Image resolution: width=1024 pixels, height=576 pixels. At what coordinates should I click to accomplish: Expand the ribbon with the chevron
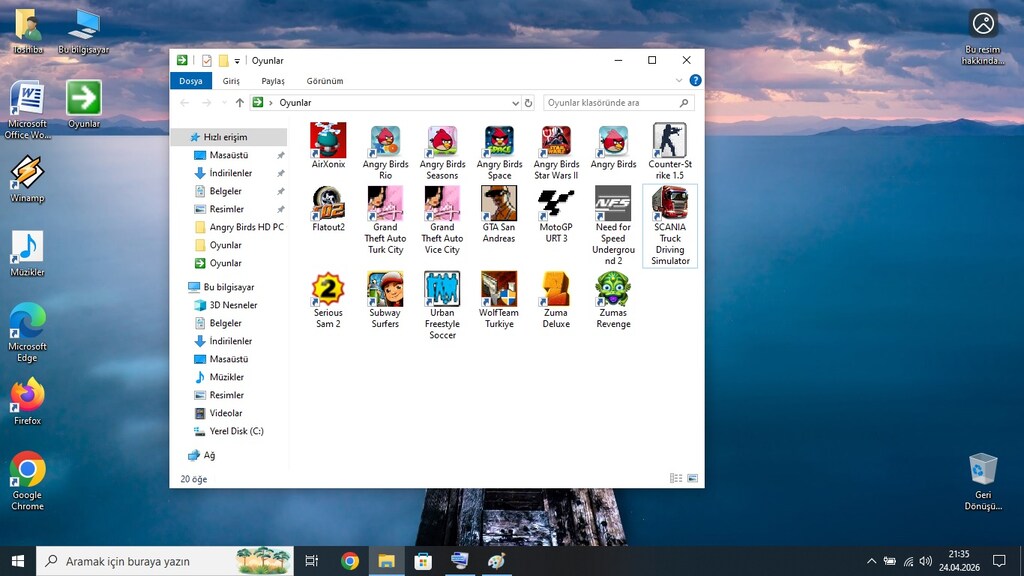(x=679, y=80)
